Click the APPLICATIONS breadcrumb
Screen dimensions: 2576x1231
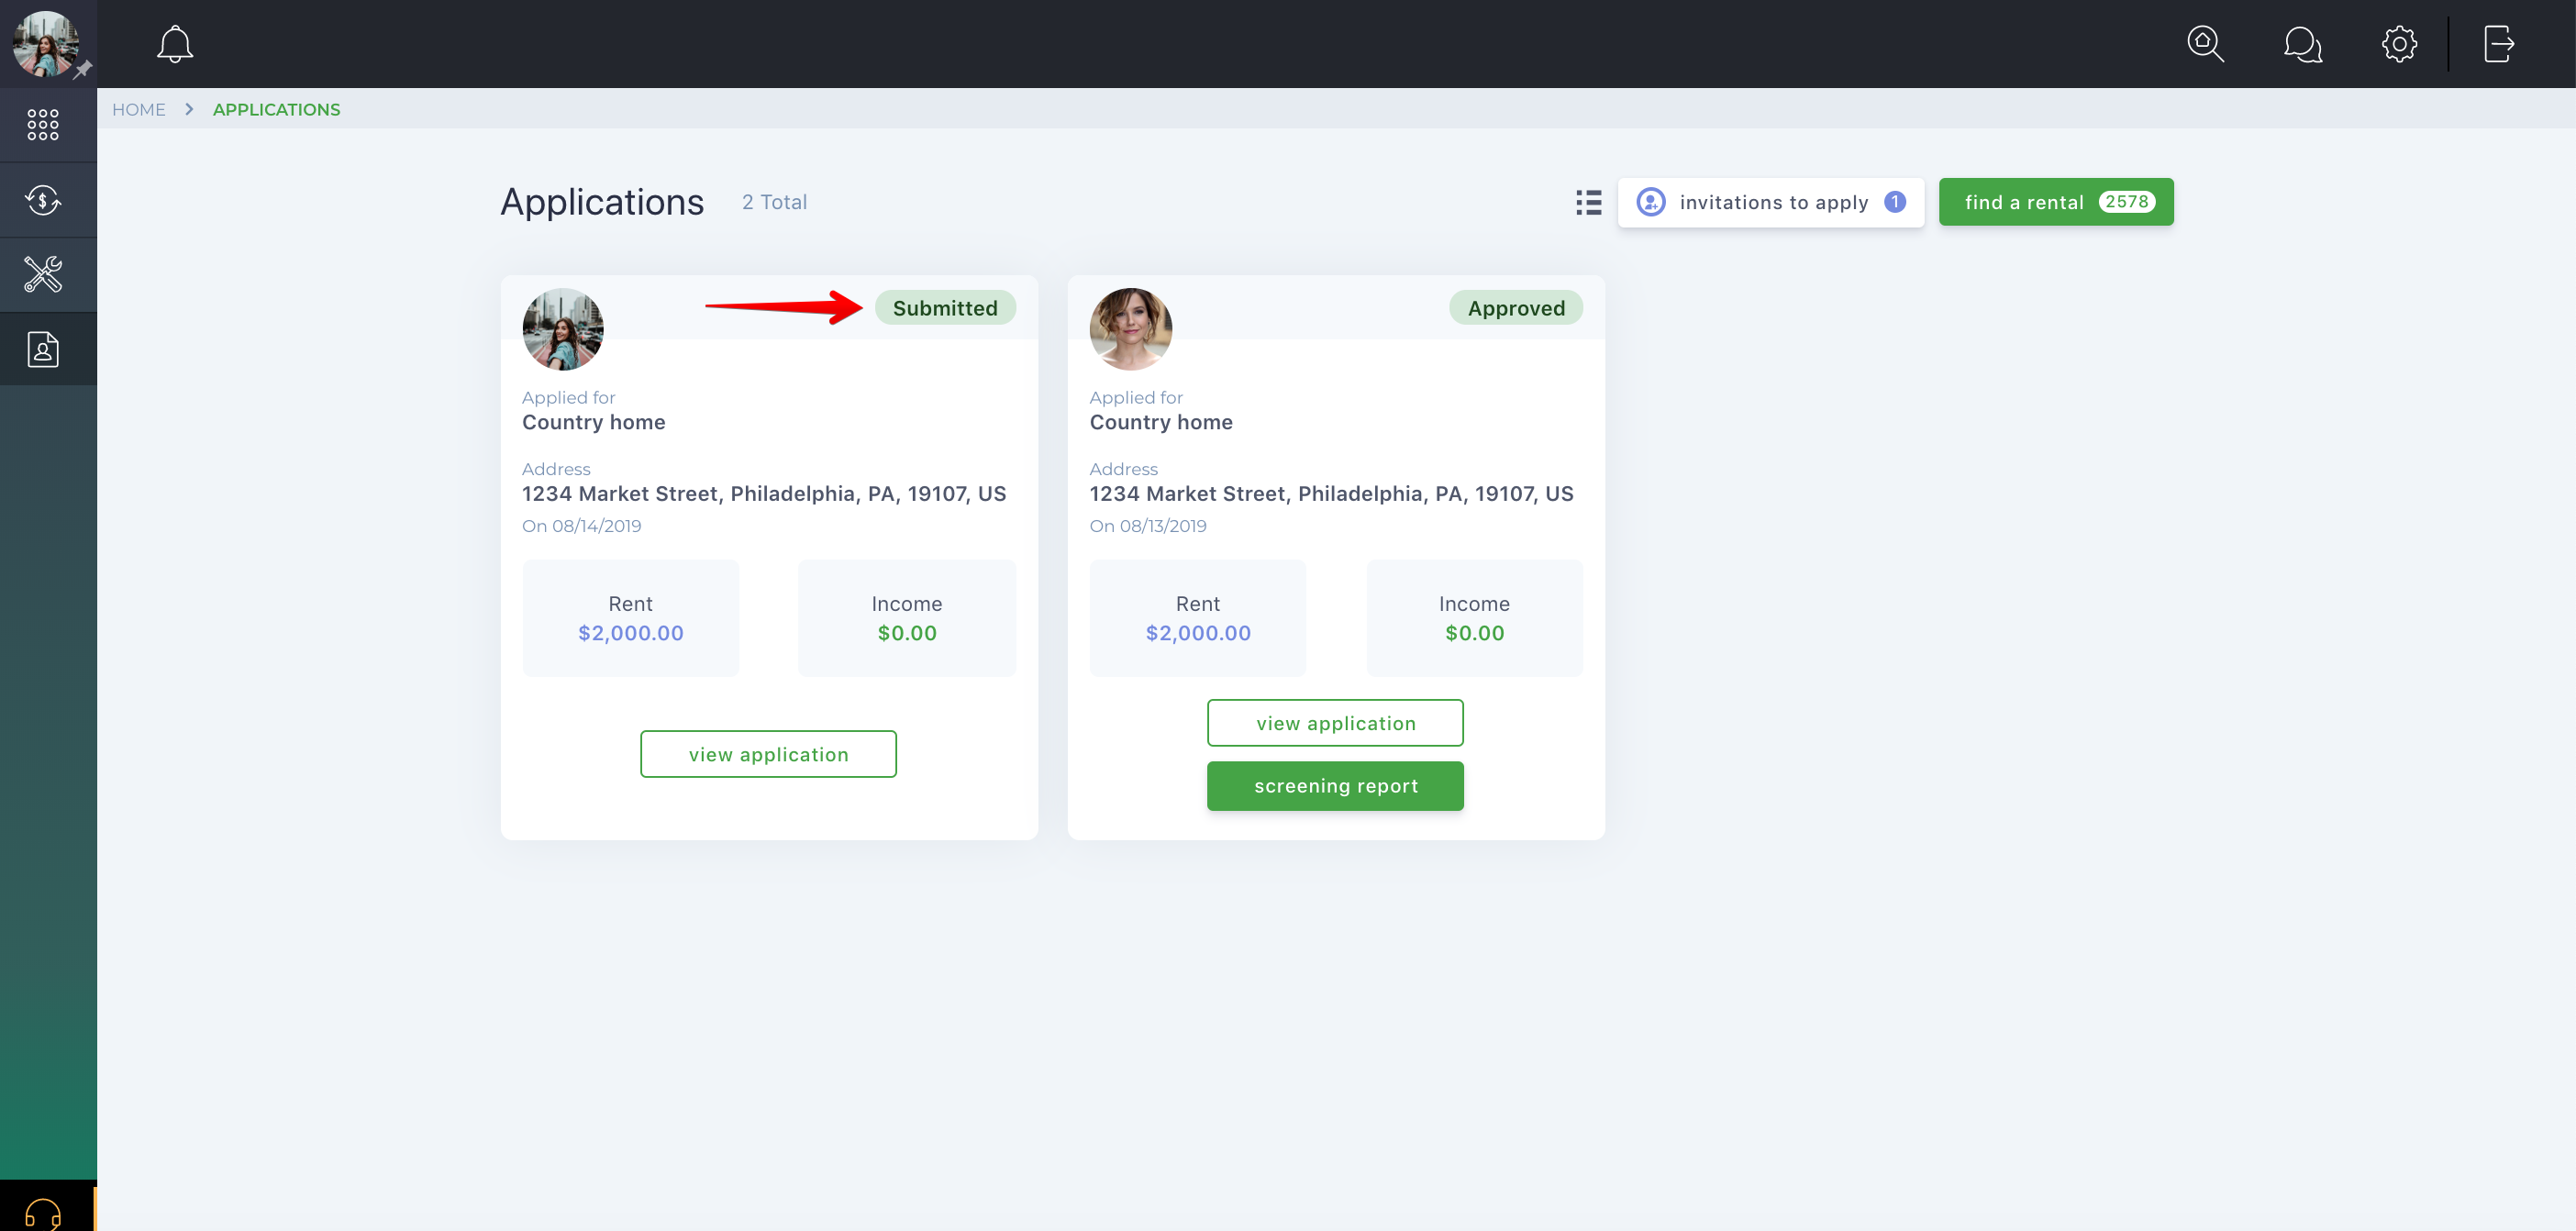click(x=276, y=109)
